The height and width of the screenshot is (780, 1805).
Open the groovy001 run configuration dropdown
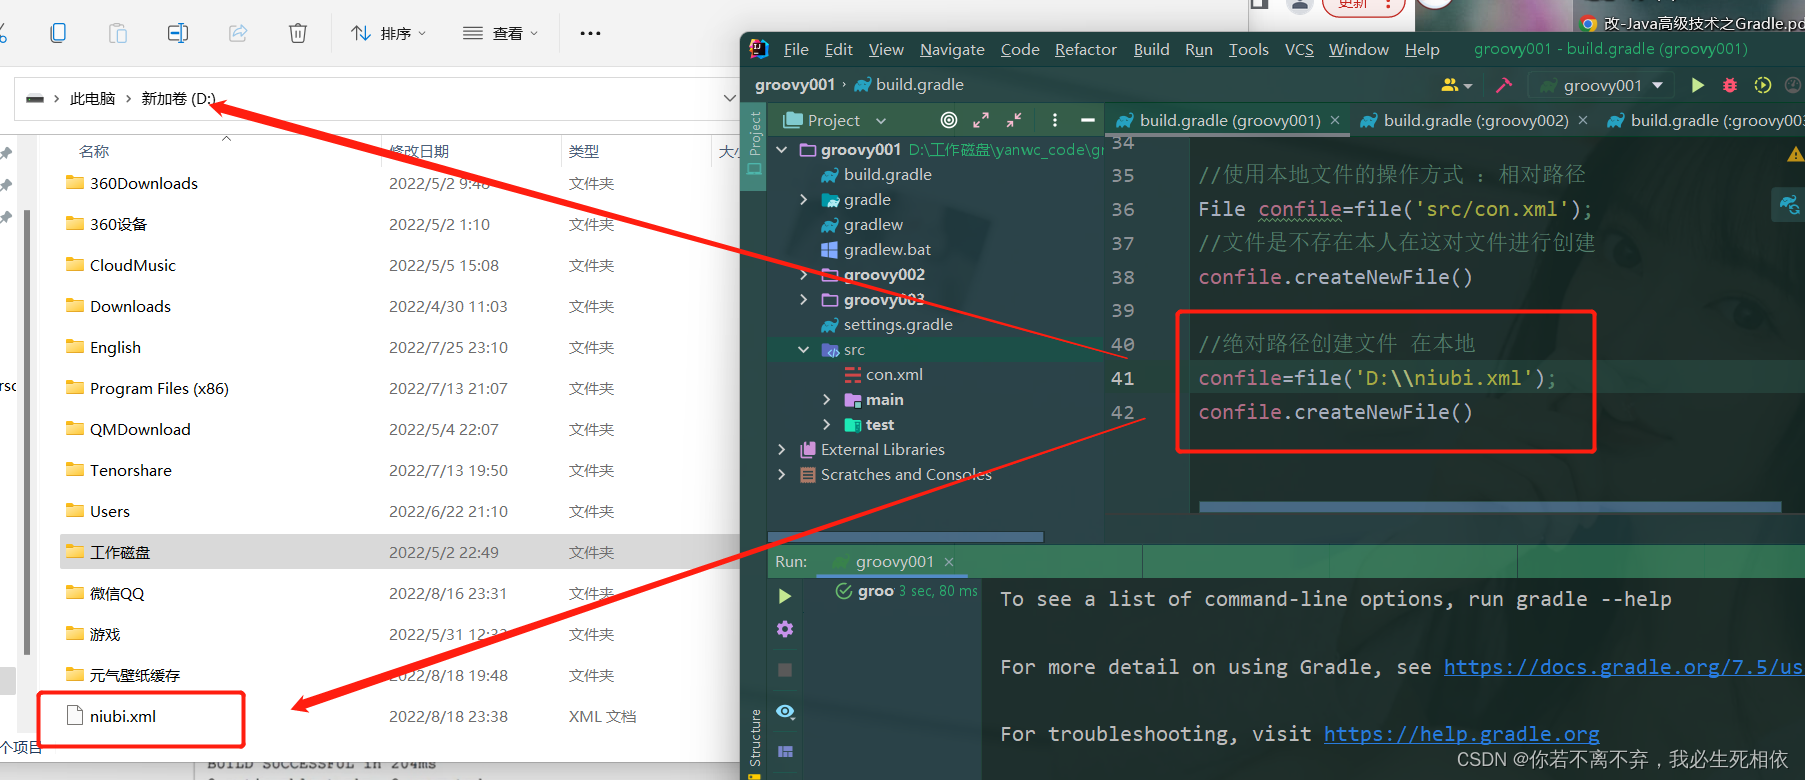coord(1601,85)
